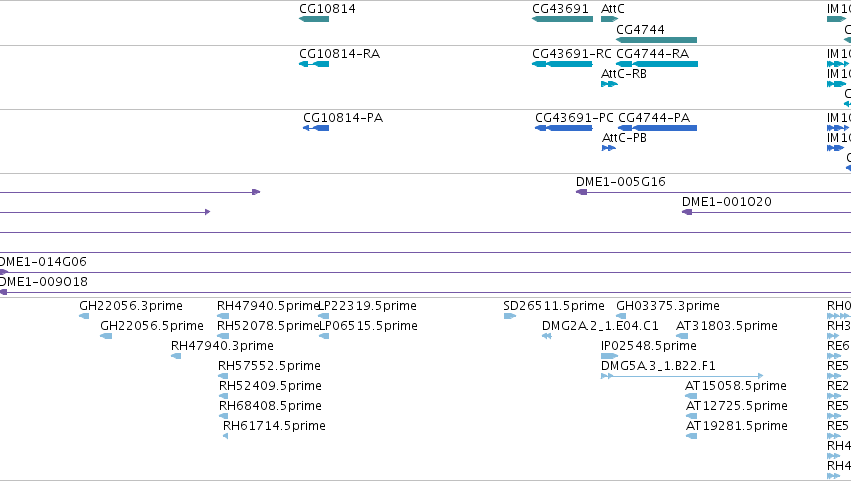Select the DME1-009O18 clone line

coord(426,293)
